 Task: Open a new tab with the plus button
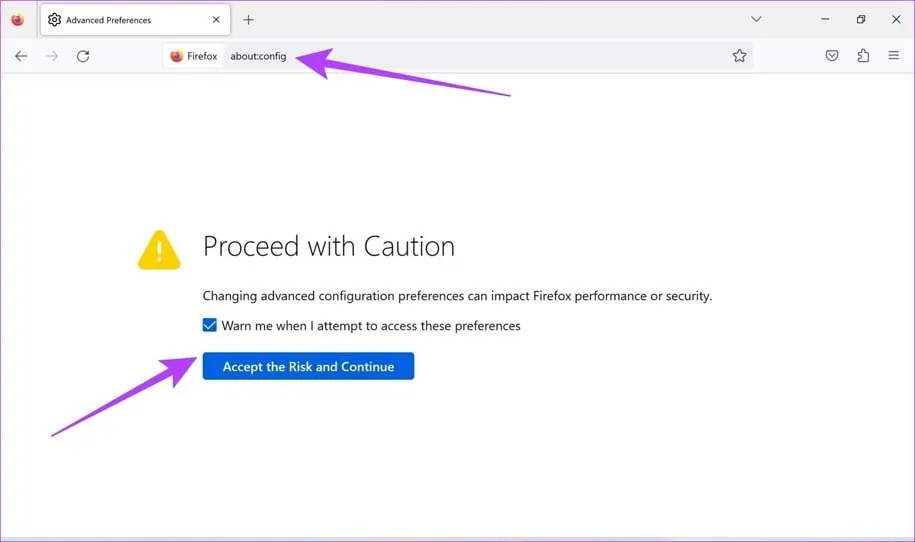point(249,20)
